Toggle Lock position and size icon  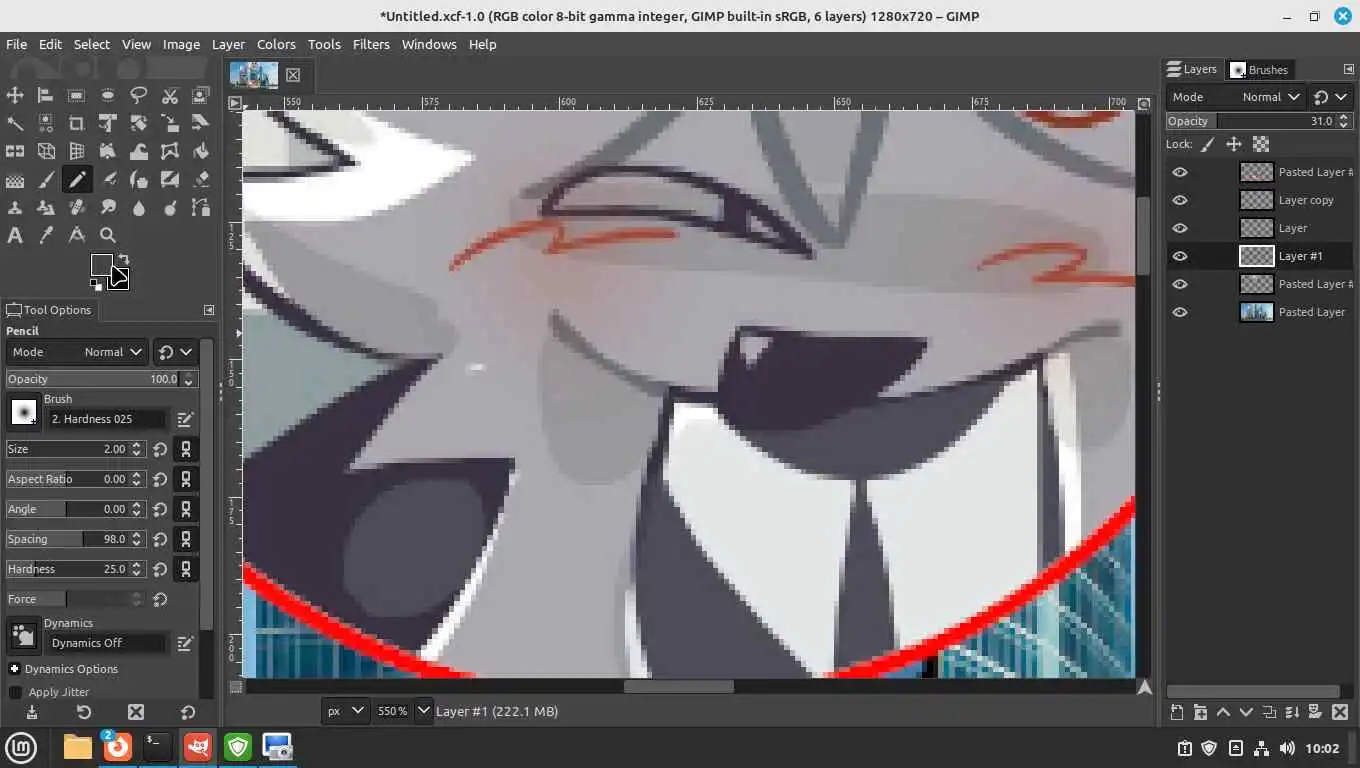(1234, 144)
